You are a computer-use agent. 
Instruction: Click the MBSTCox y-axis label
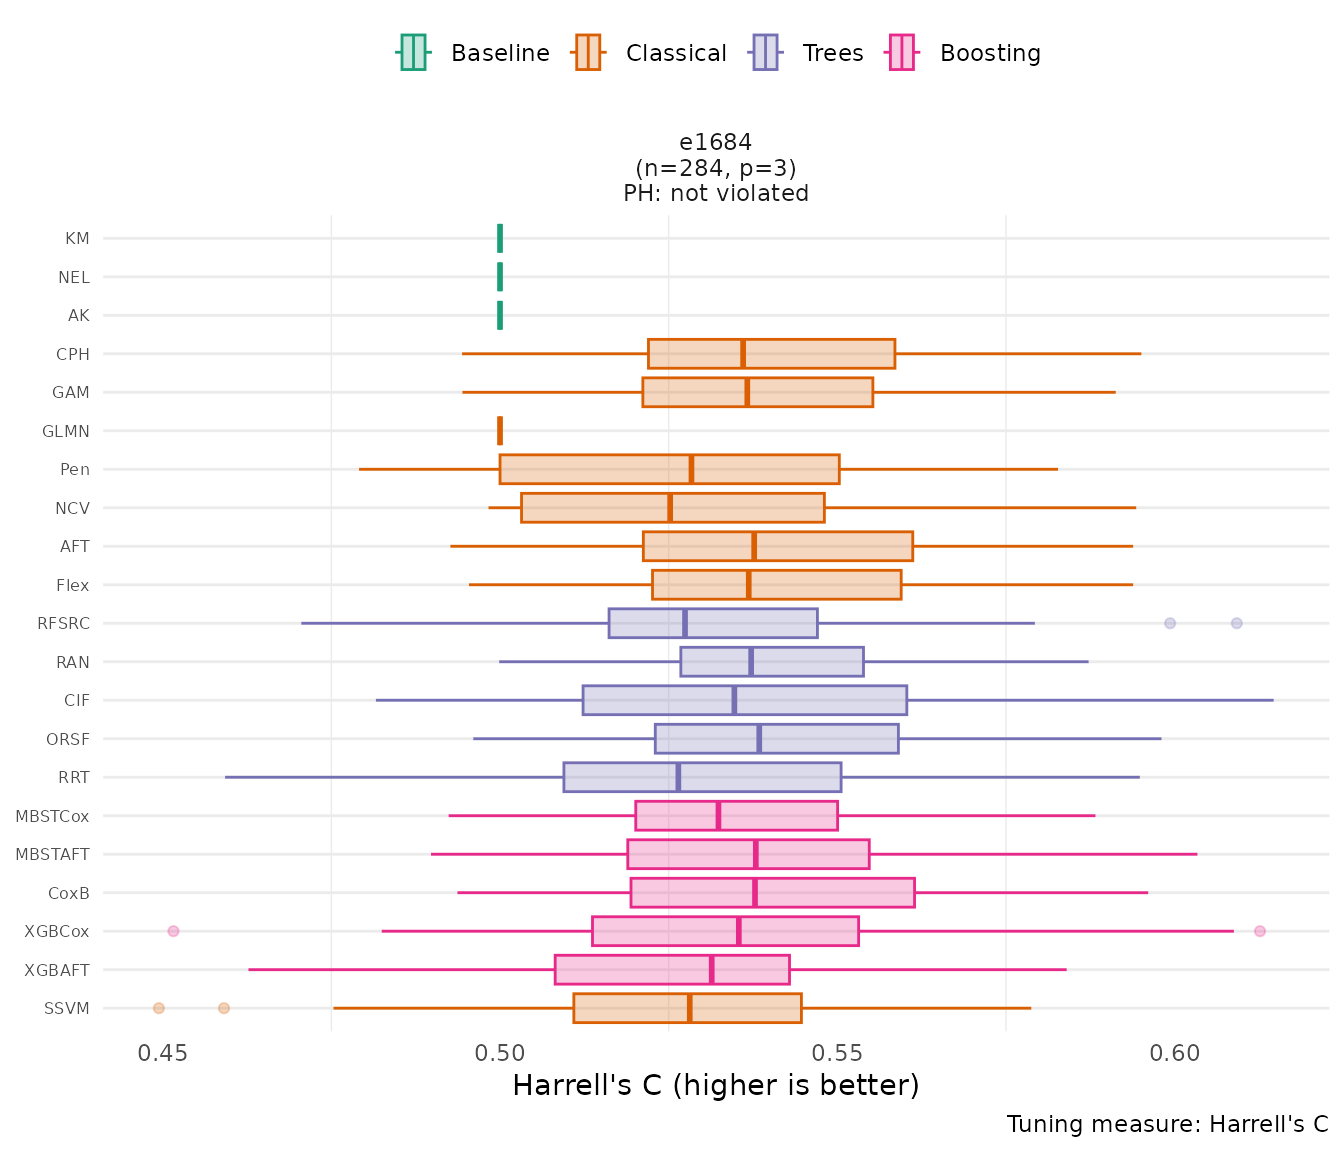coord(52,816)
